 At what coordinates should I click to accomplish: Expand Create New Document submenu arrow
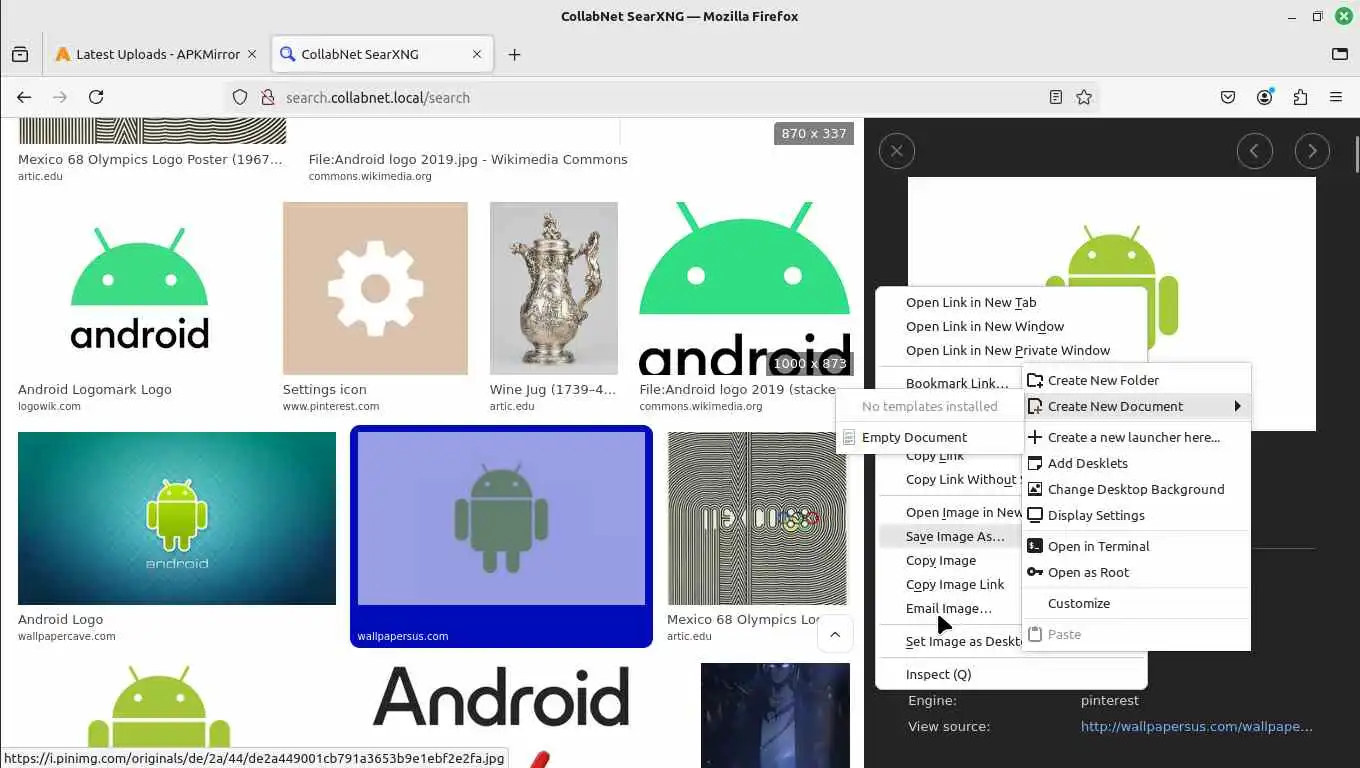pyautogui.click(x=1237, y=406)
